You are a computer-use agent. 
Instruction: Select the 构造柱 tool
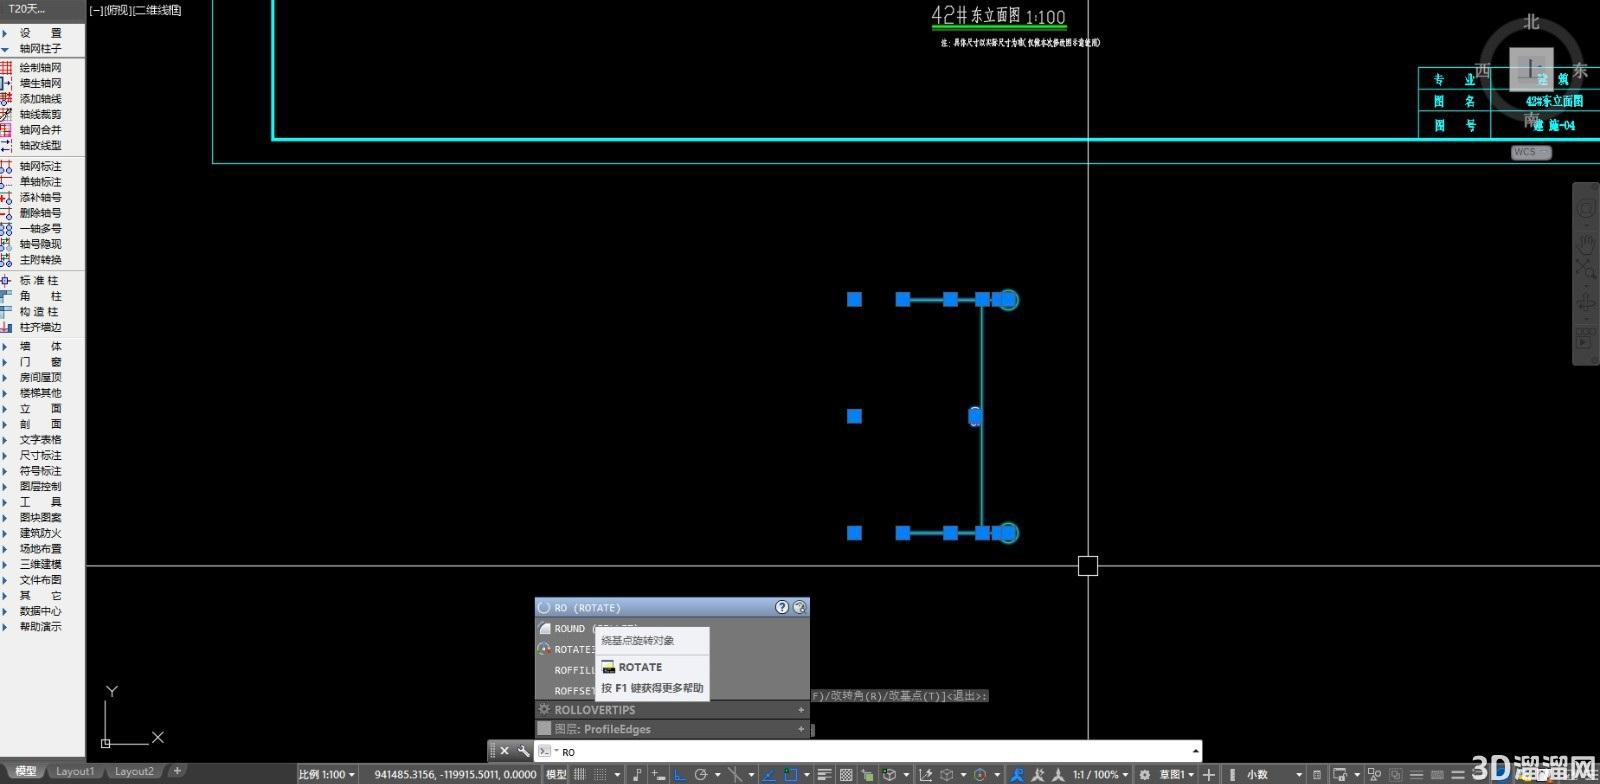pyautogui.click(x=40, y=311)
